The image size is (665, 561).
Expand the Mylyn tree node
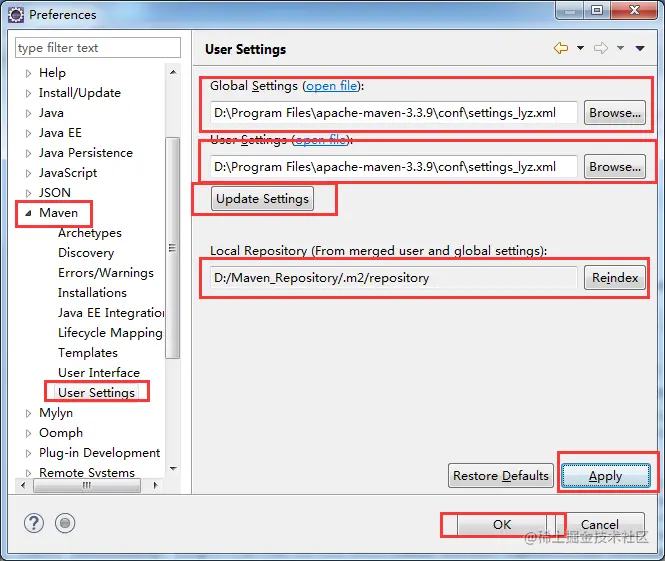click(x=28, y=413)
